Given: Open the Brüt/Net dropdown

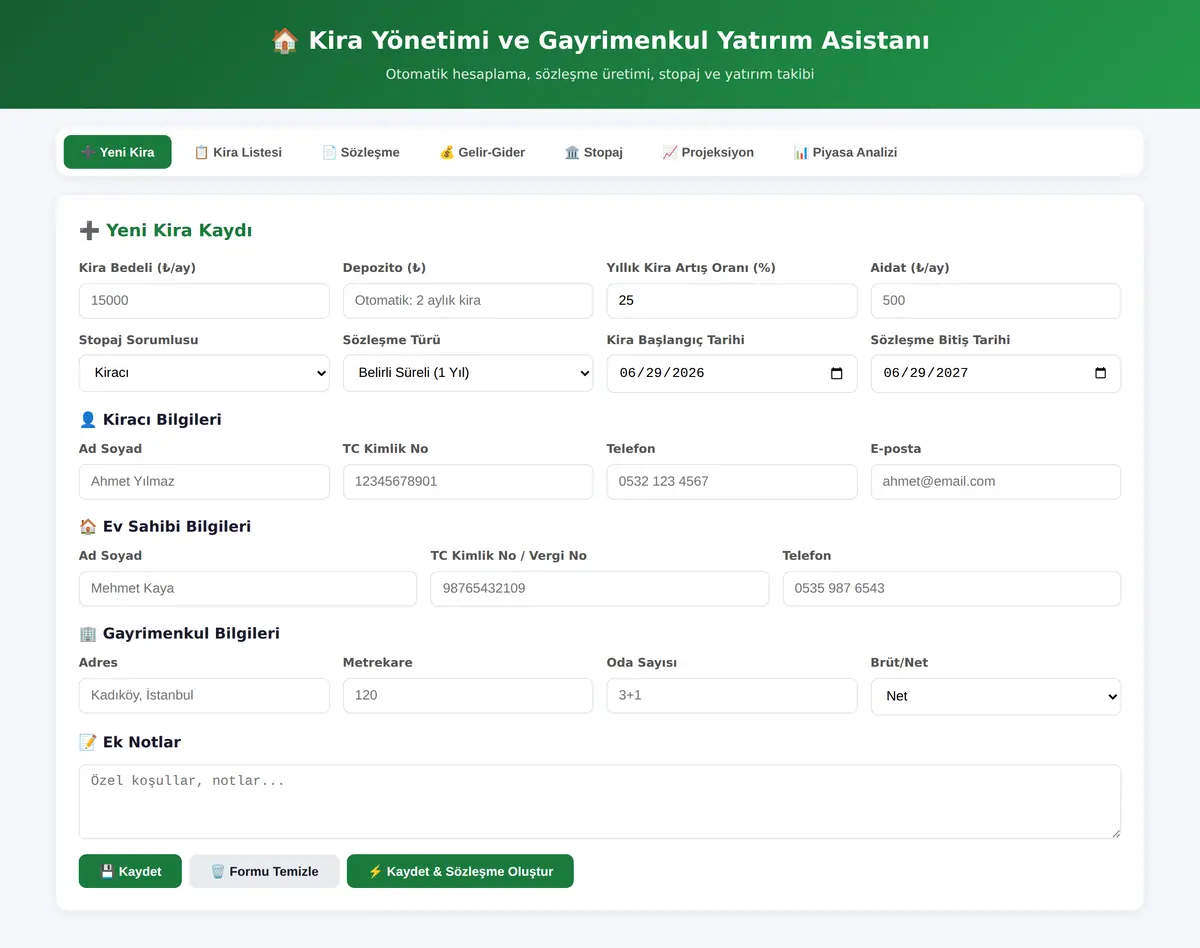Looking at the screenshot, I should tap(996, 696).
